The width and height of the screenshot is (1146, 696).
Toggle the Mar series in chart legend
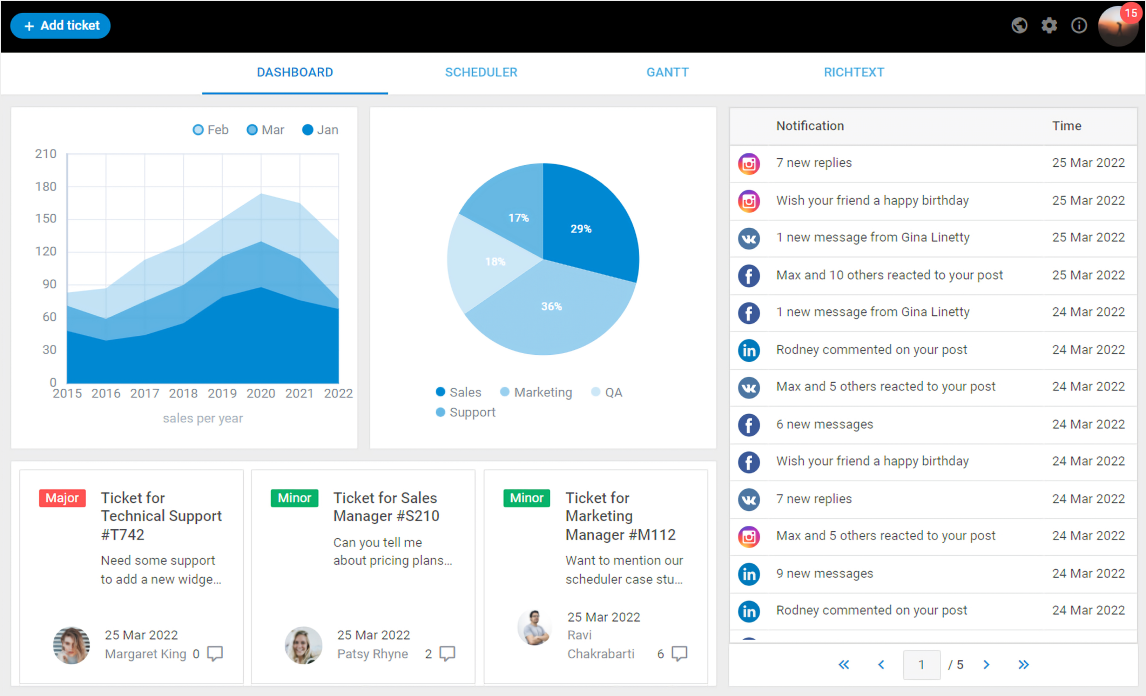coord(265,130)
